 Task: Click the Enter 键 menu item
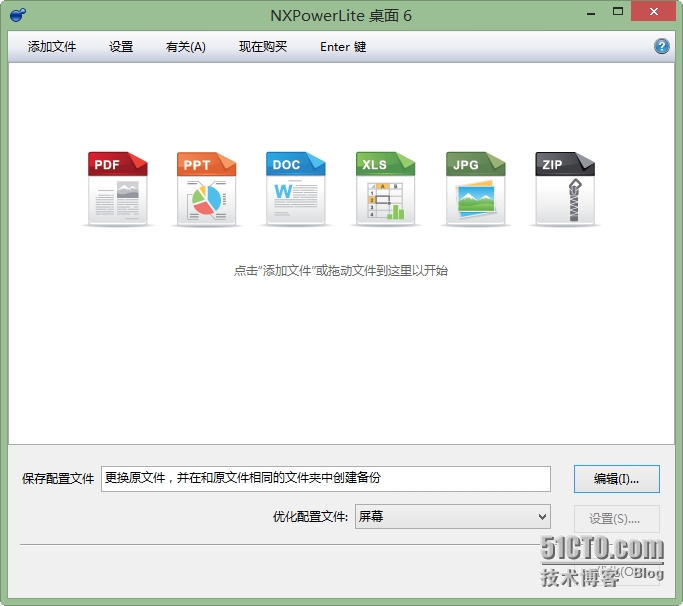[343, 47]
